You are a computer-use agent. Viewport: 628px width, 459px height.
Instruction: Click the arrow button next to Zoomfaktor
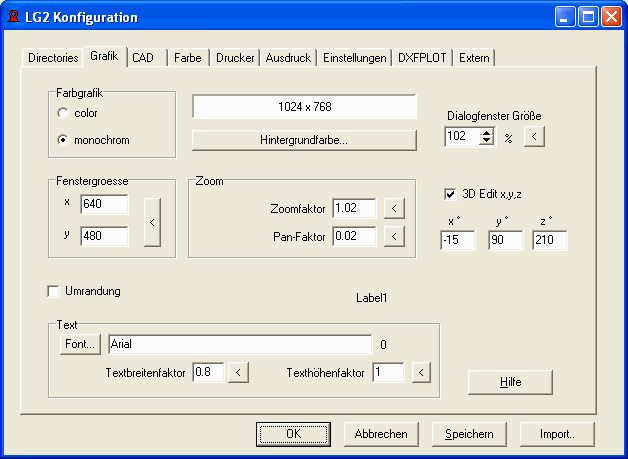(395, 209)
